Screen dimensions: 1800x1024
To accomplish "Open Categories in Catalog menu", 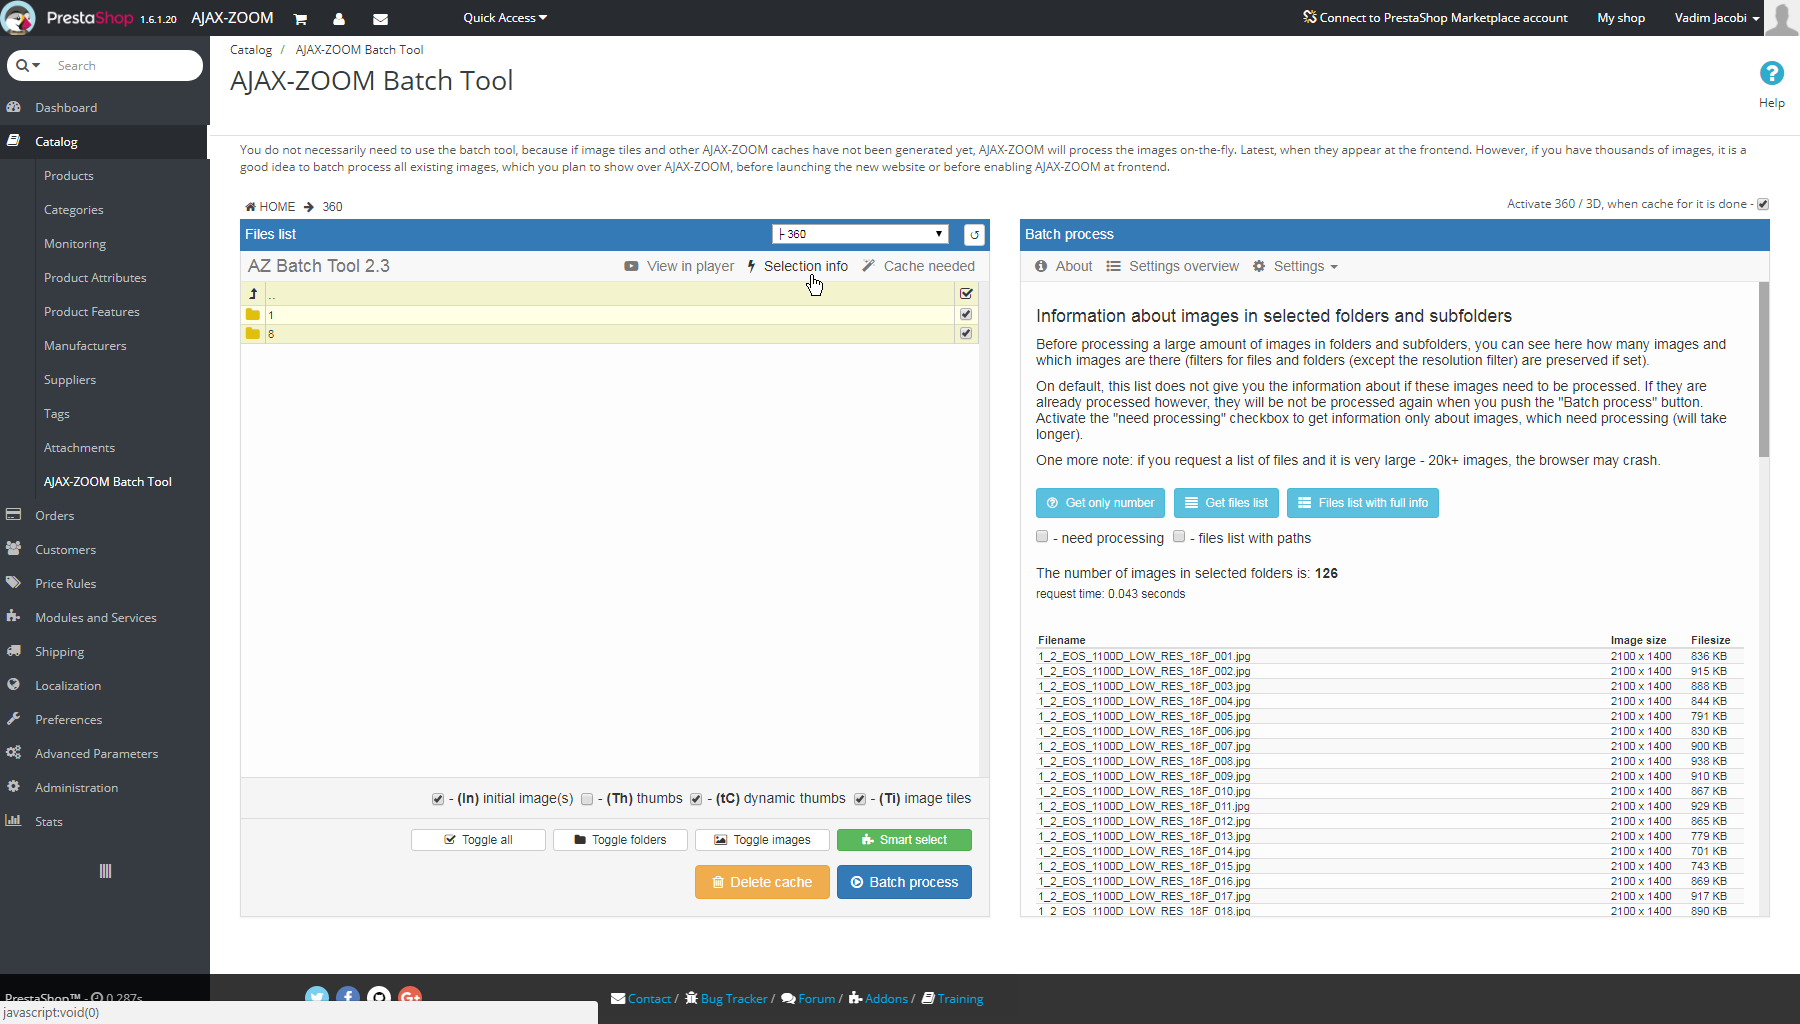I will (74, 210).
